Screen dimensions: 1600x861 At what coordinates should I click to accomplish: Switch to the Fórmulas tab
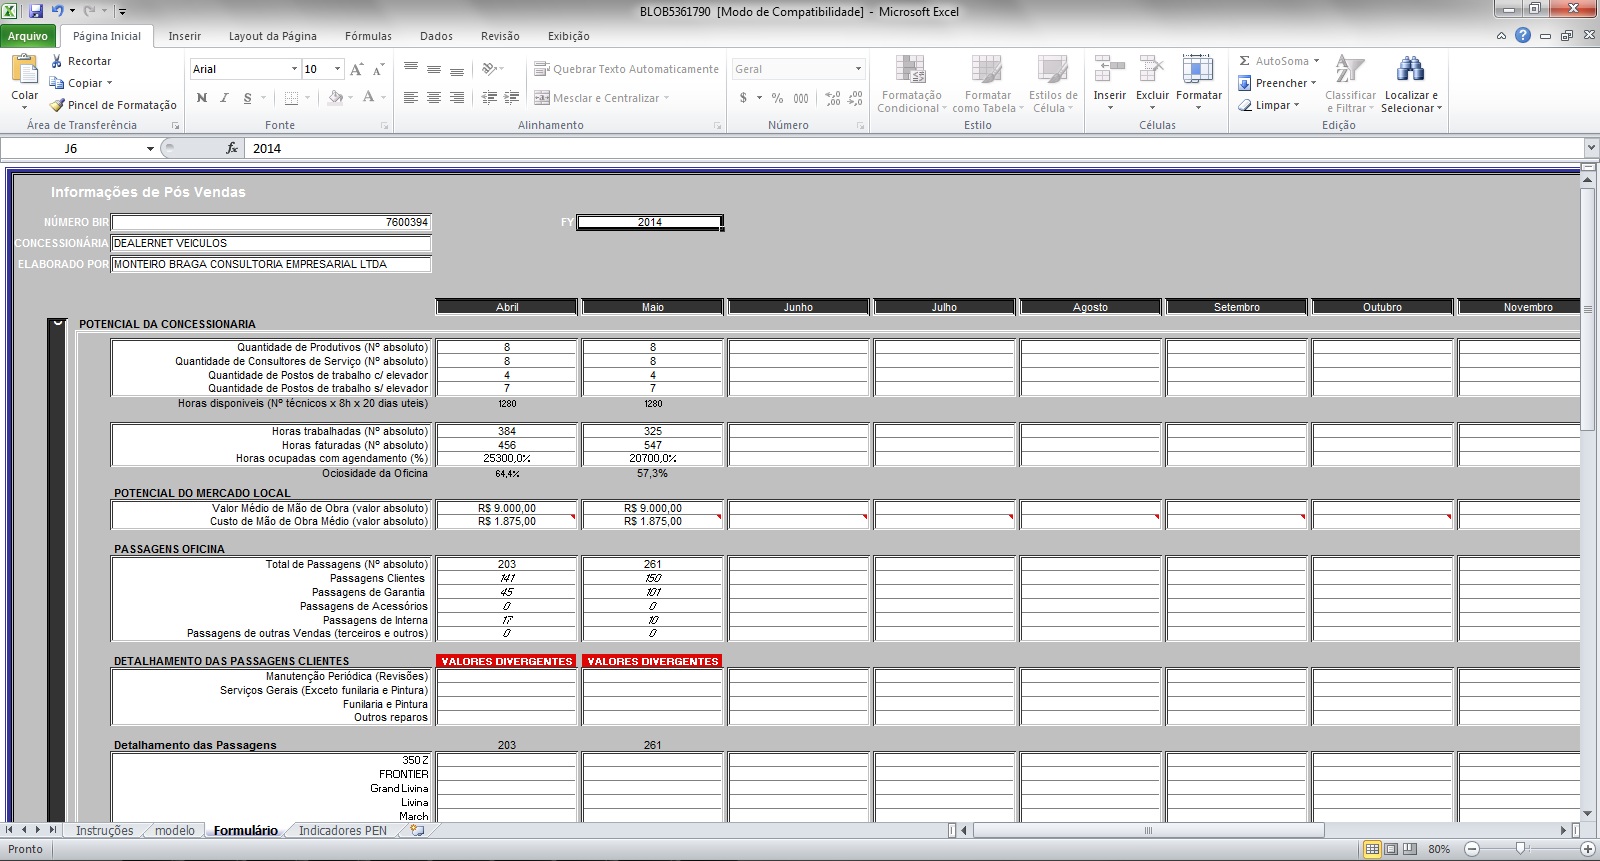[368, 36]
